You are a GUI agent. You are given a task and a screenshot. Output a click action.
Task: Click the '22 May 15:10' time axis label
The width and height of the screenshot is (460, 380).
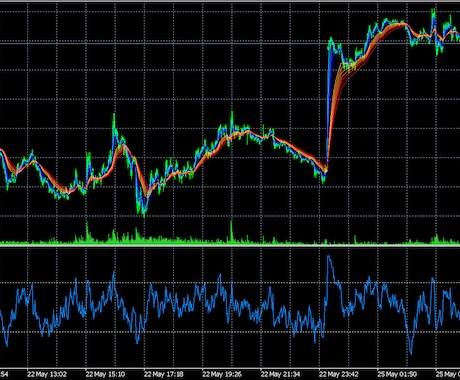[x=105, y=374]
